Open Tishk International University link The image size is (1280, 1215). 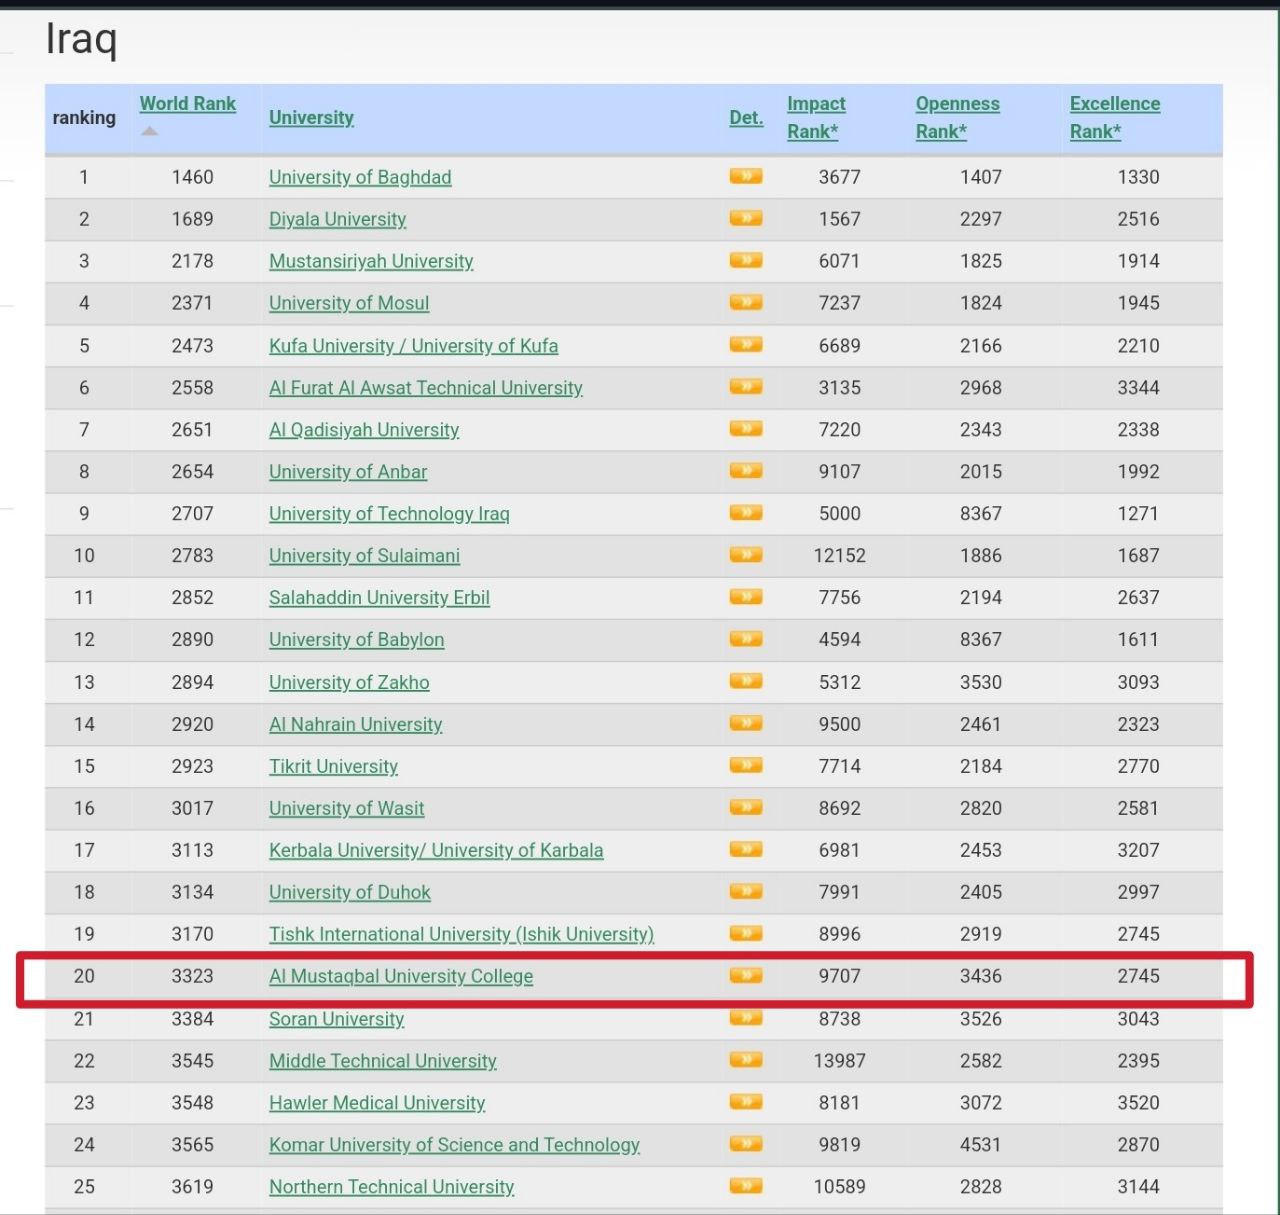[461, 934]
